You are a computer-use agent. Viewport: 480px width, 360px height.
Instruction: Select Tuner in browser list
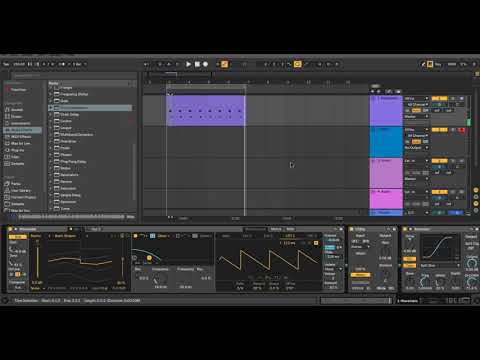[x=65, y=209]
